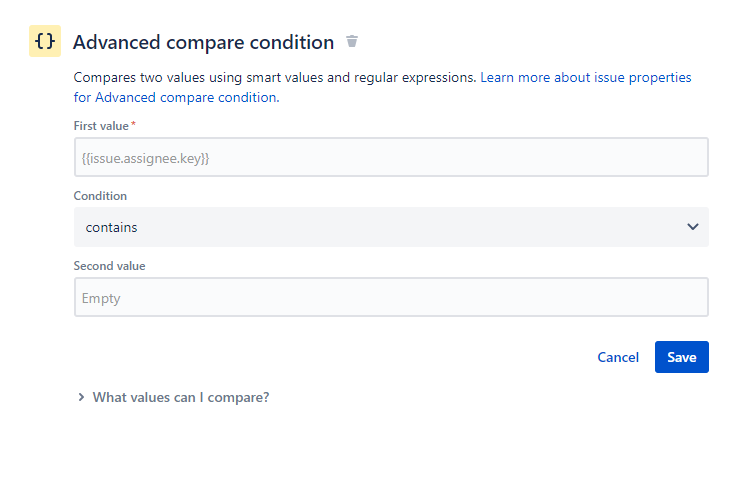
Task: Click the "First value" field label
Action: click(x=101, y=126)
